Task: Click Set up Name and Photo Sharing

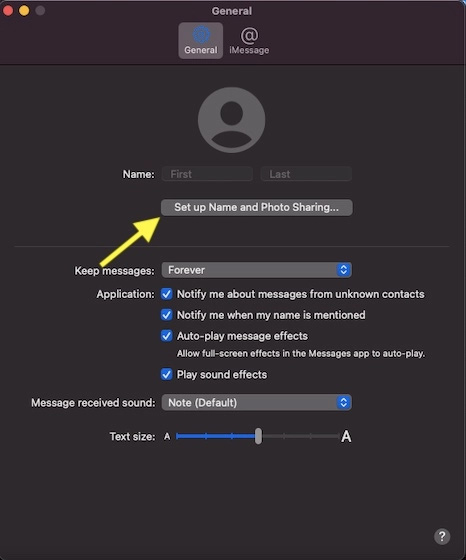Action: pyautogui.click(x=257, y=208)
